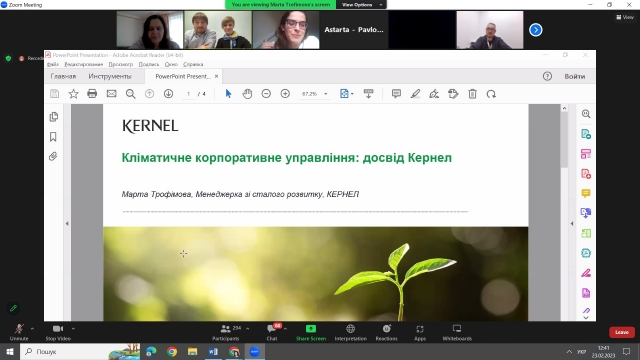Stop Video in Zoom controls
The width and height of the screenshot is (640, 360).
tap(58, 332)
